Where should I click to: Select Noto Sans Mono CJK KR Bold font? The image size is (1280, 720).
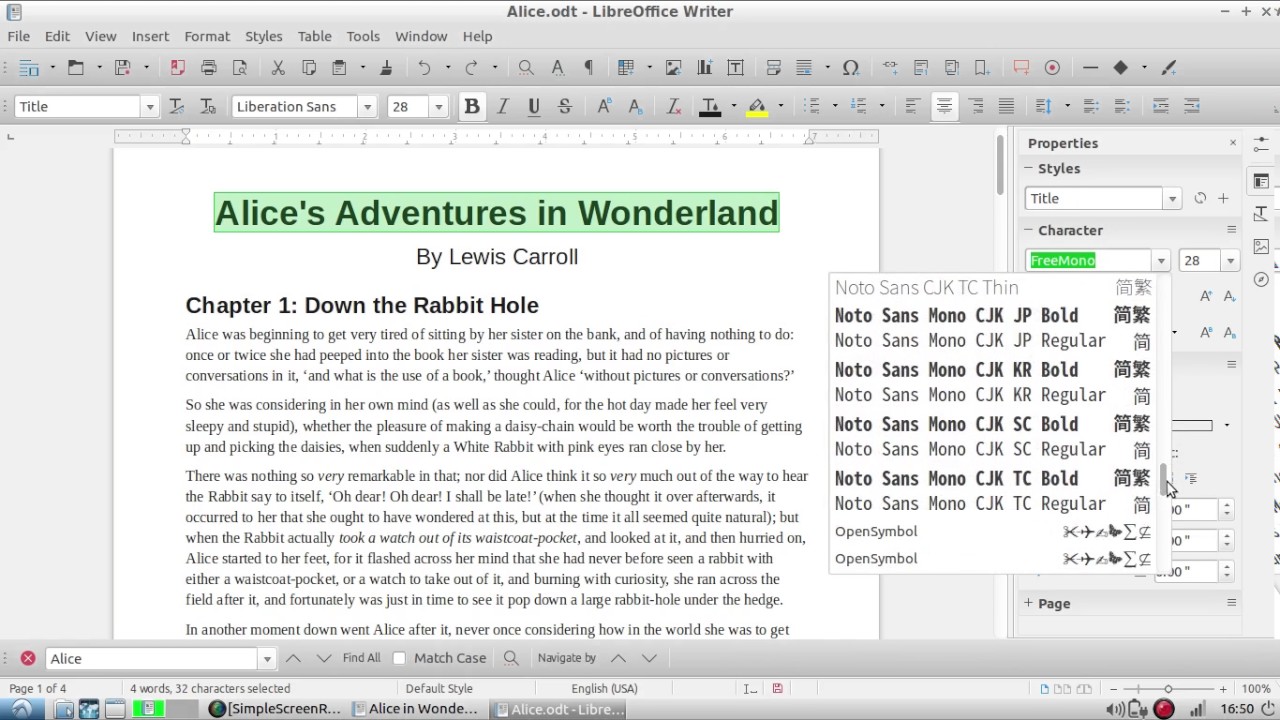(956, 370)
